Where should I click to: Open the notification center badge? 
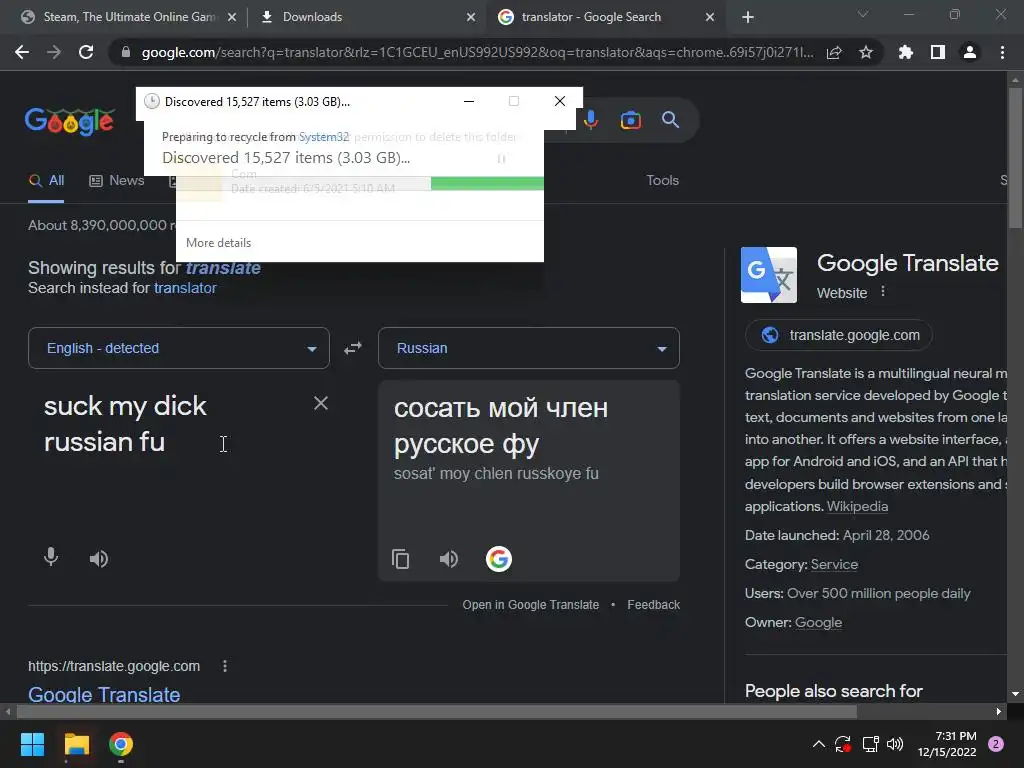pyautogui.click(x=995, y=744)
